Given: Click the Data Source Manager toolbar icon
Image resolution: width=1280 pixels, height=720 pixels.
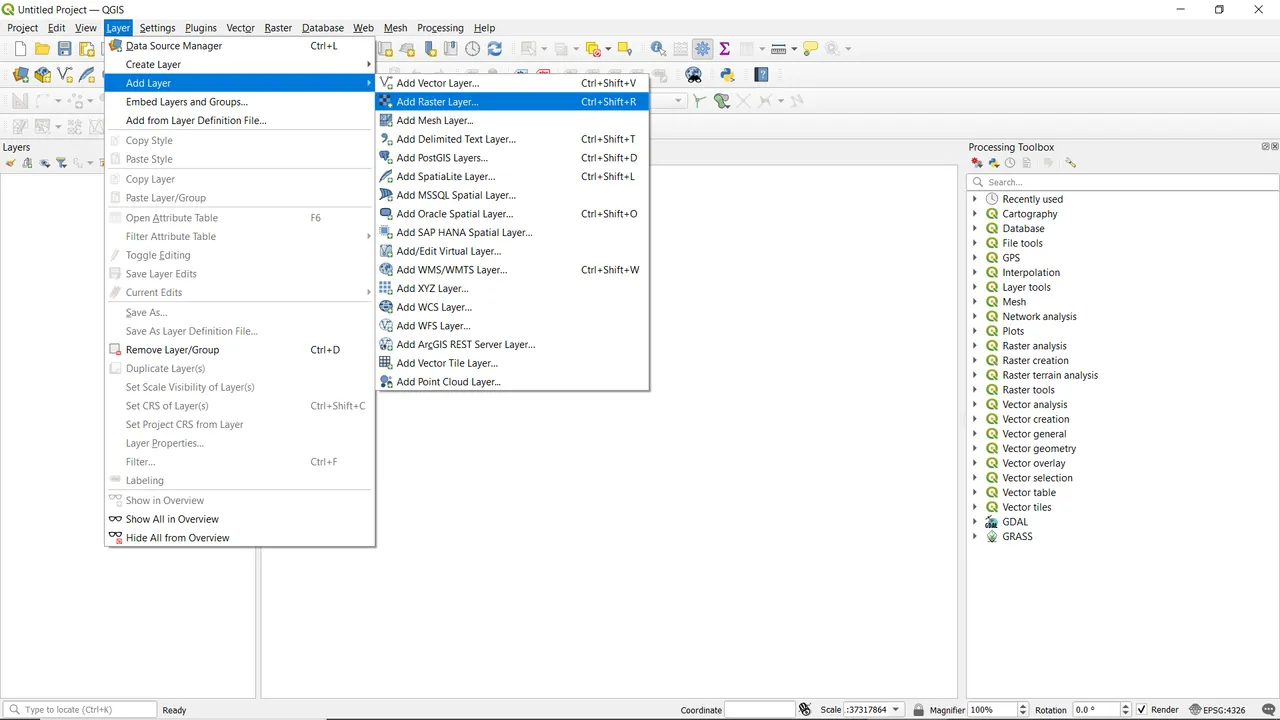Looking at the screenshot, I should (x=20, y=75).
